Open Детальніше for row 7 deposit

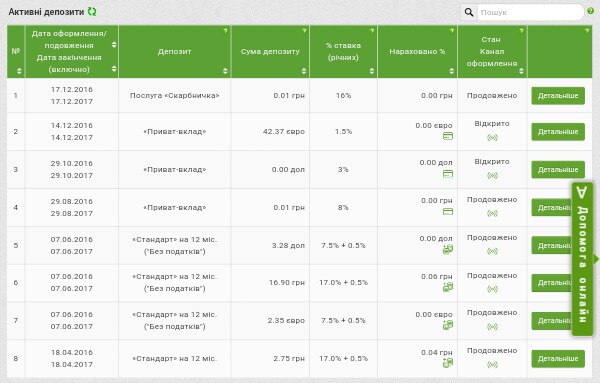551,321
